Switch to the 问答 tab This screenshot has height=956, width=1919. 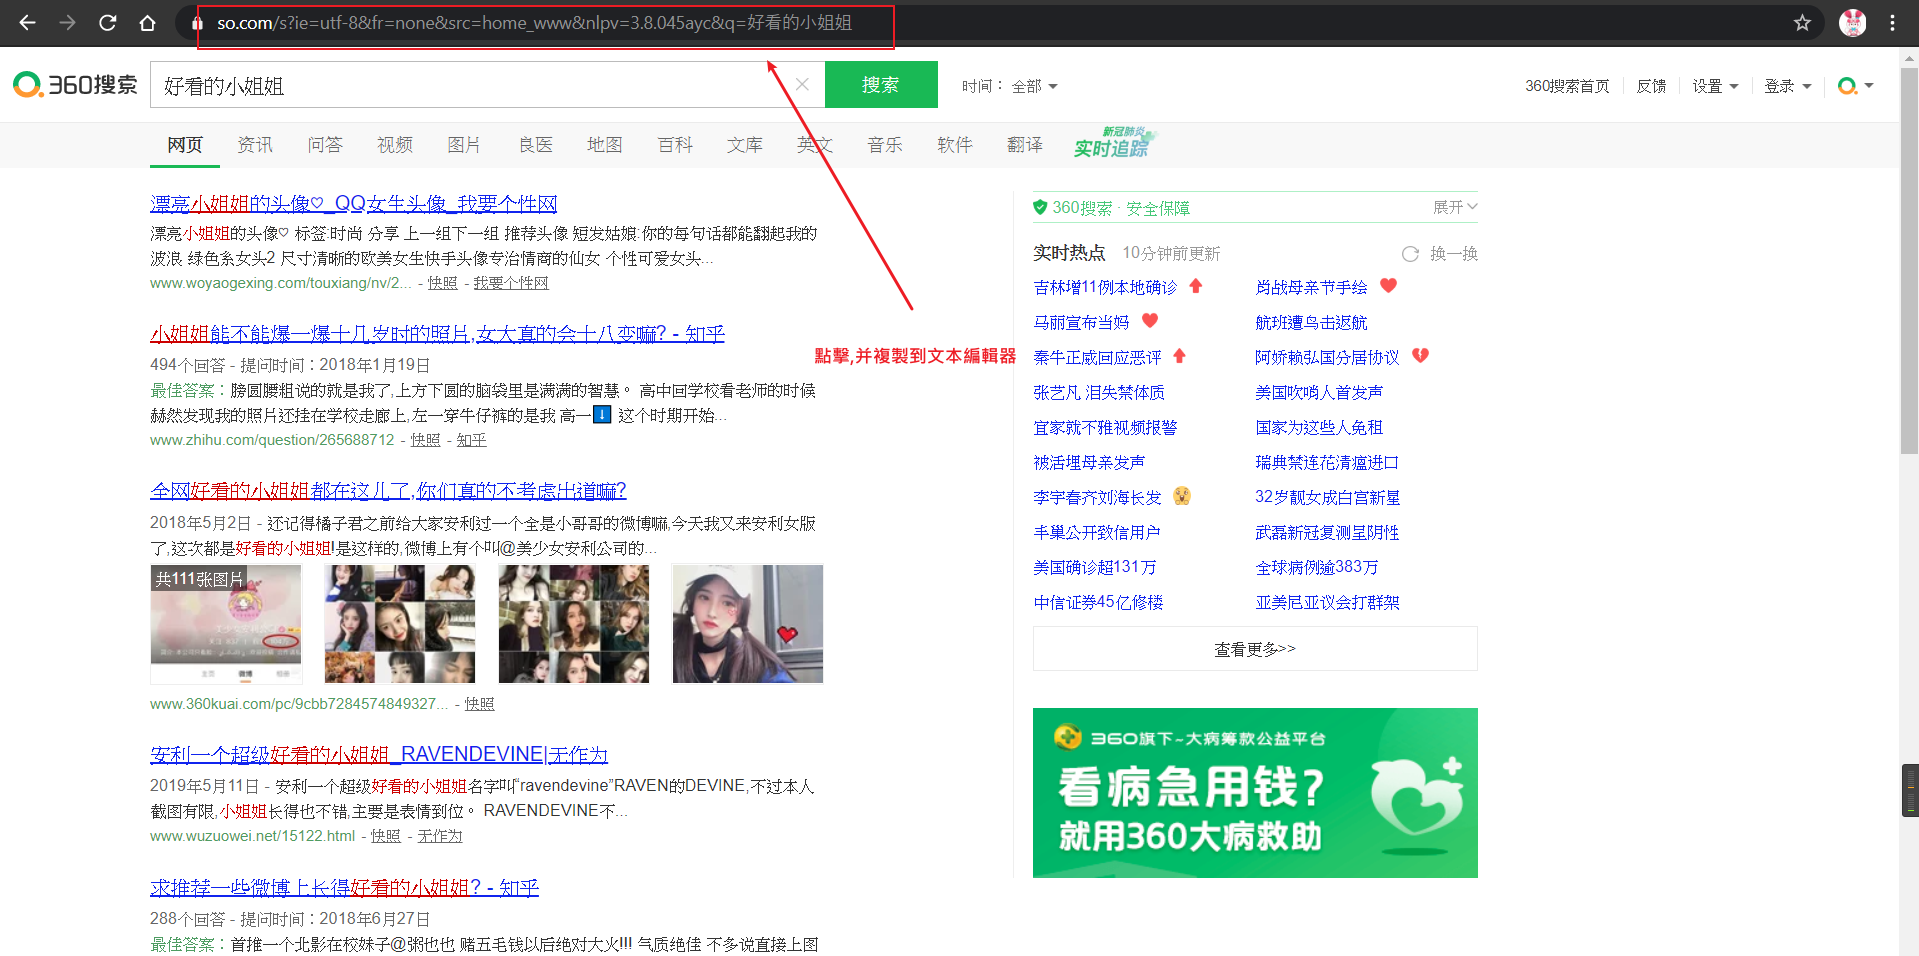[x=325, y=145]
